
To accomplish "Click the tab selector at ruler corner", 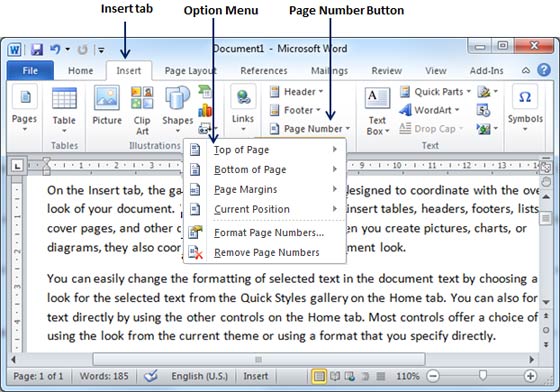I will point(17,165).
